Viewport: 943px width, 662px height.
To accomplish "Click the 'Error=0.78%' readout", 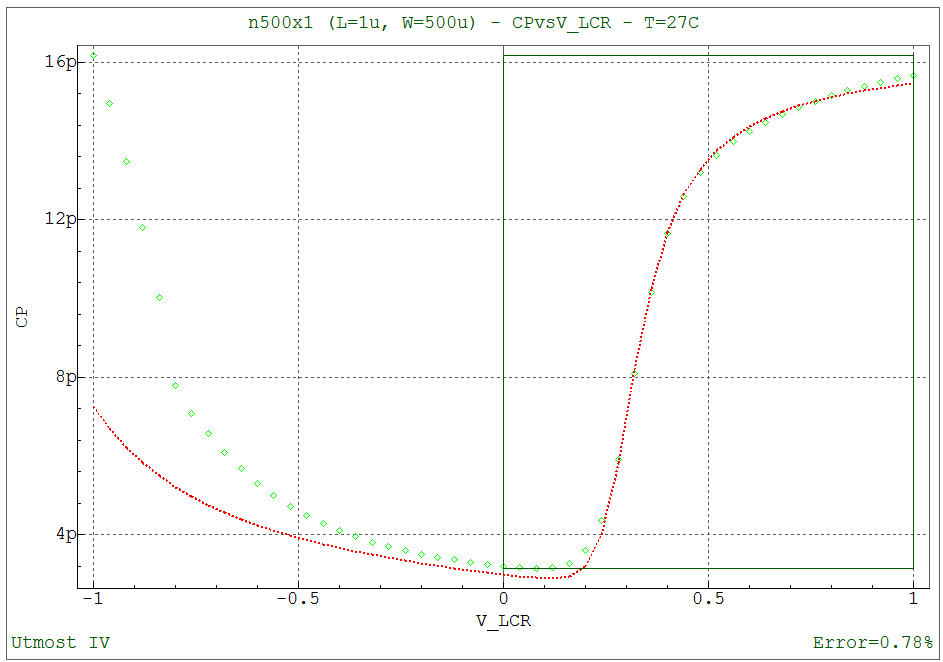I will pos(873,643).
